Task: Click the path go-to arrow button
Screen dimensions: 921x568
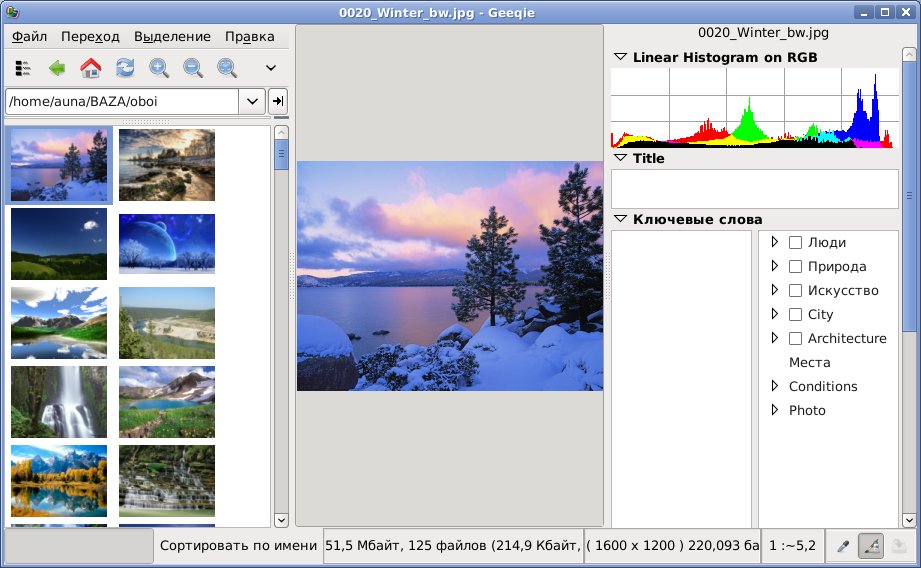Action: coord(278,101)
